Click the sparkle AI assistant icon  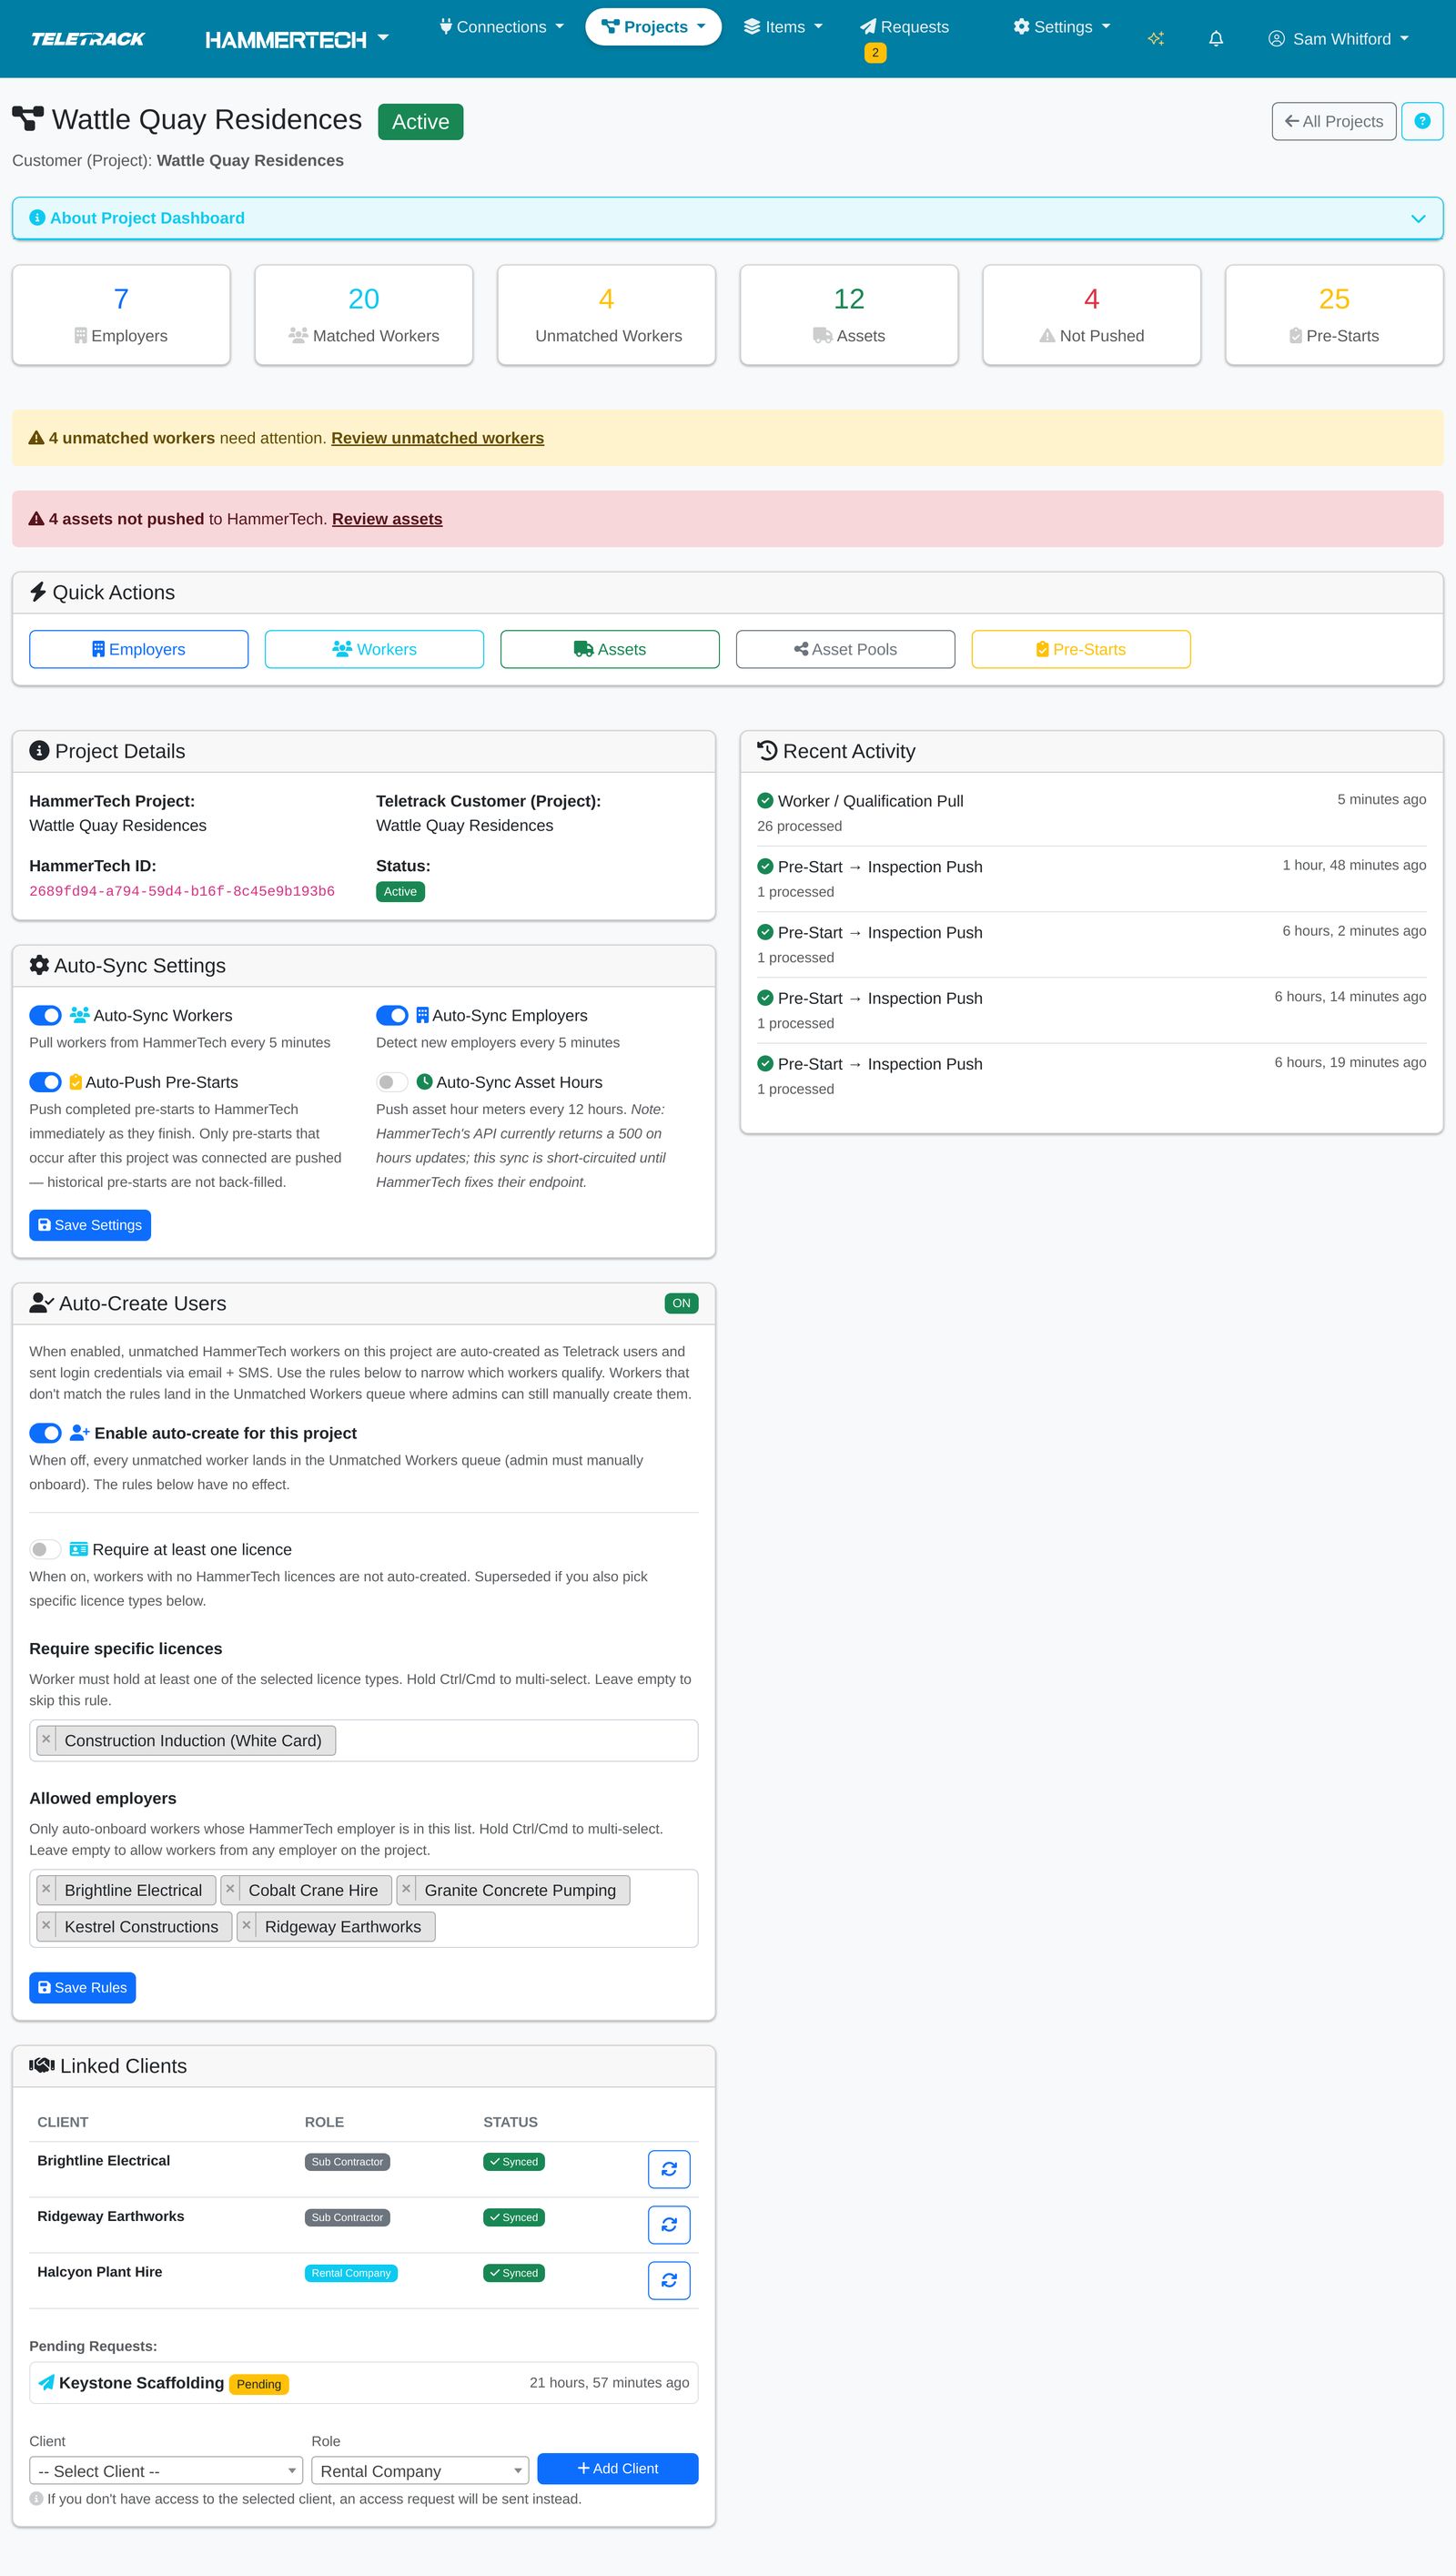click(1156, 39)
